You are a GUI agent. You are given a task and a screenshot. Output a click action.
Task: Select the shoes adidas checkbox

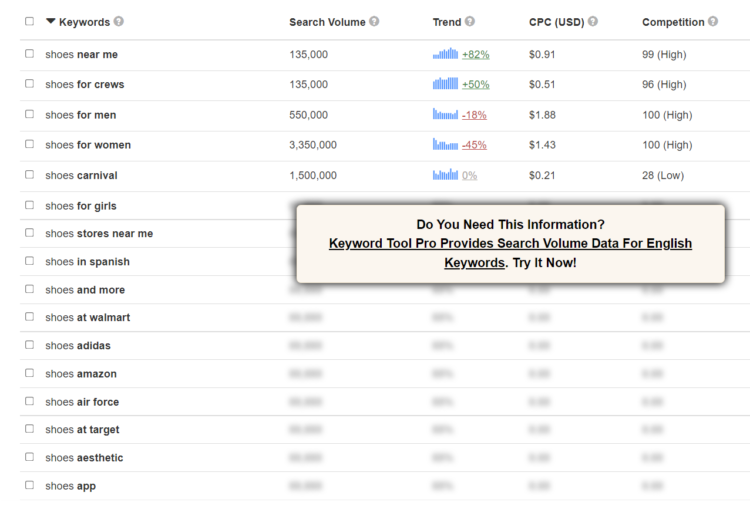tap(29, 346)
